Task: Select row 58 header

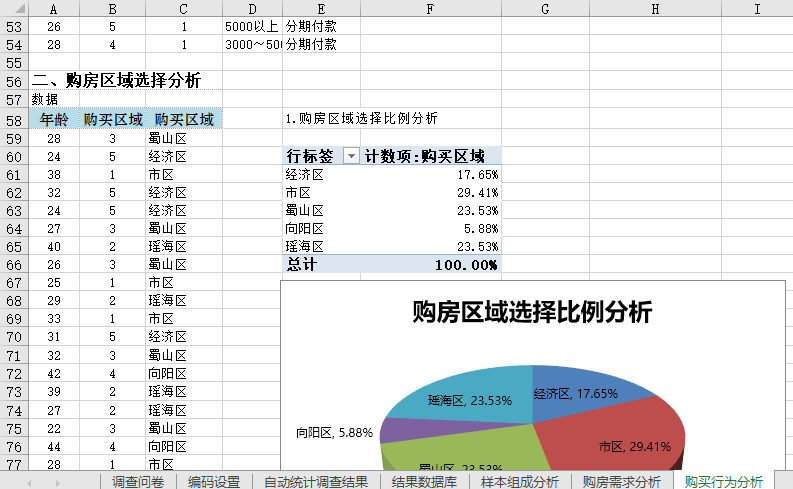Action: point(14,120)
